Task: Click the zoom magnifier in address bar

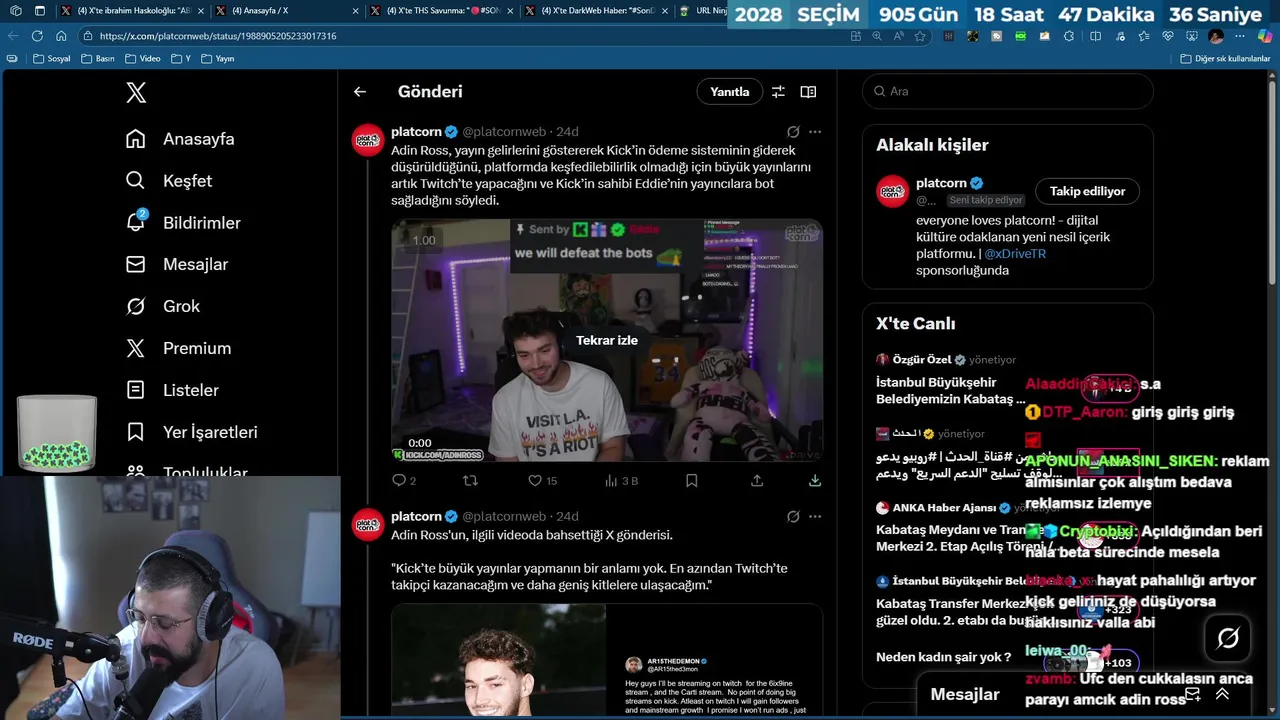Action: click(x=877, y=36)
